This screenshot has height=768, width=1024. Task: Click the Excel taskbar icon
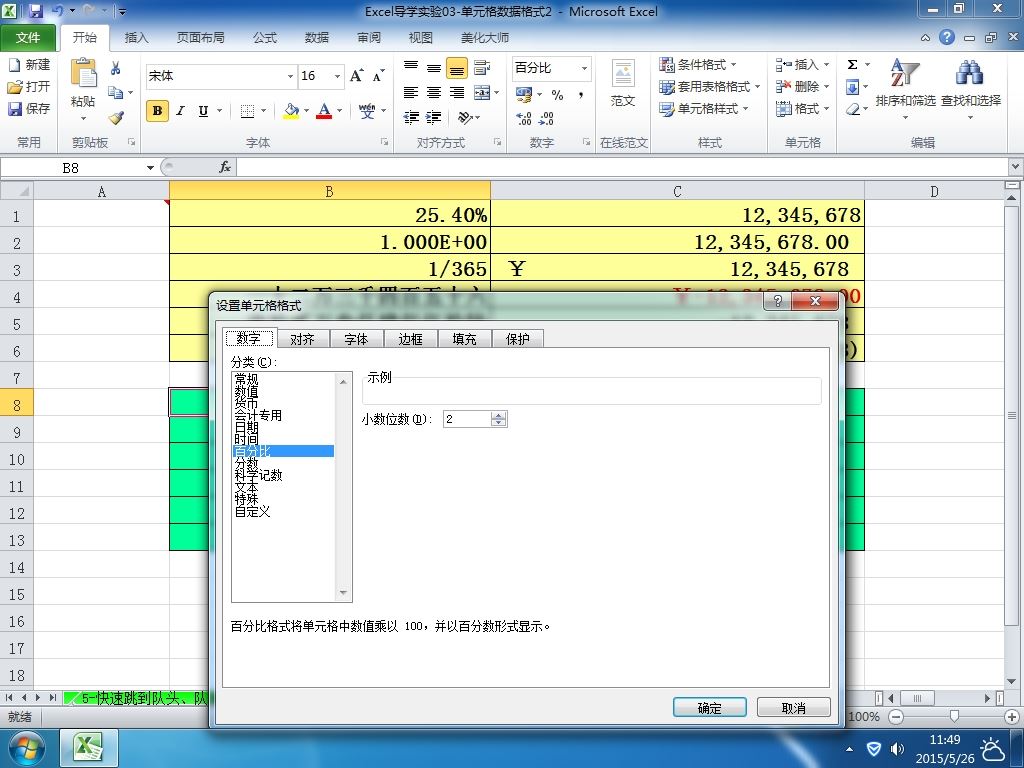tap(89, 748)
